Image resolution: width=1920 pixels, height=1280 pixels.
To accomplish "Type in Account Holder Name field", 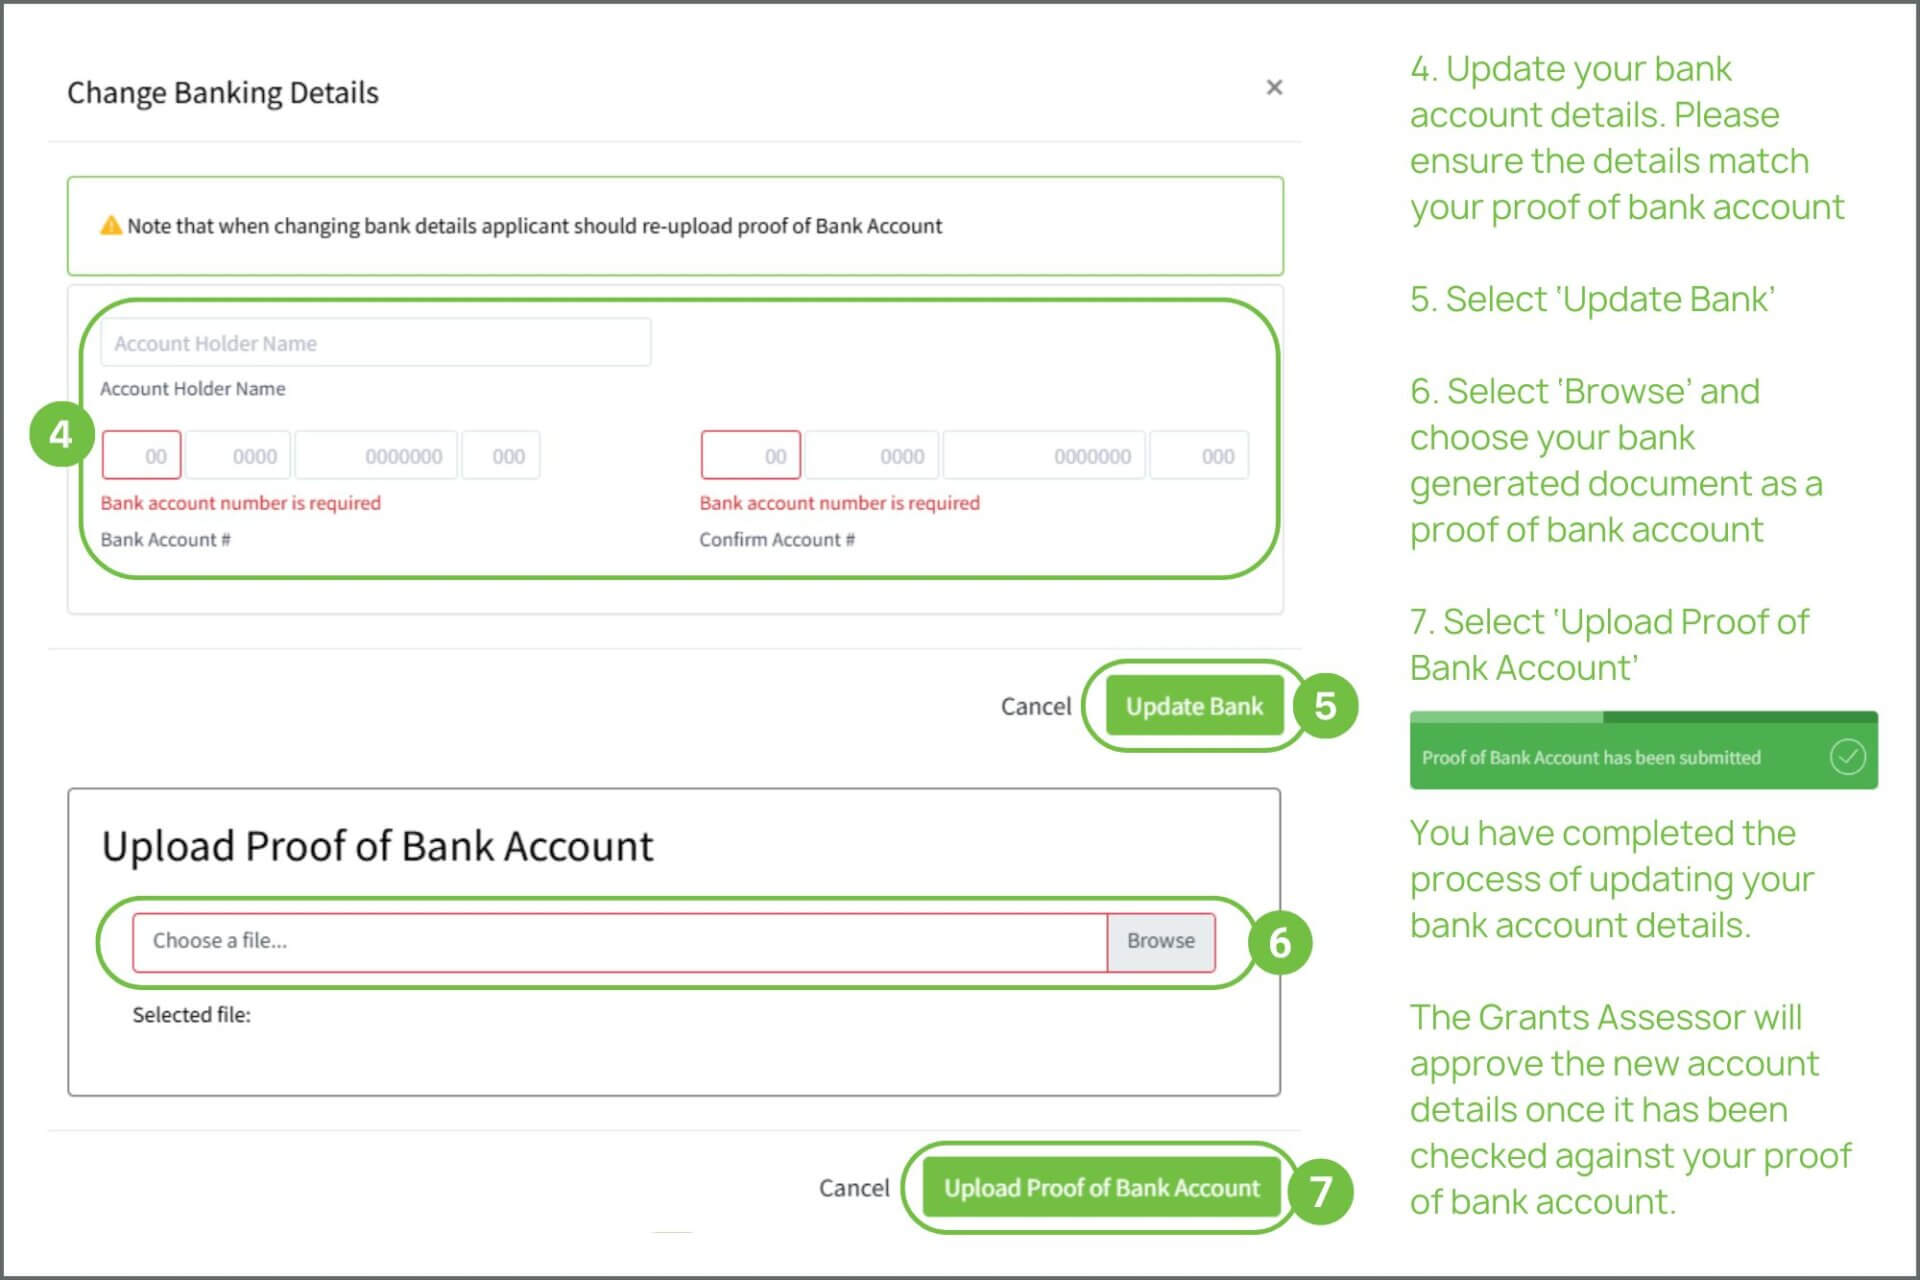I will tap(375, 343).
